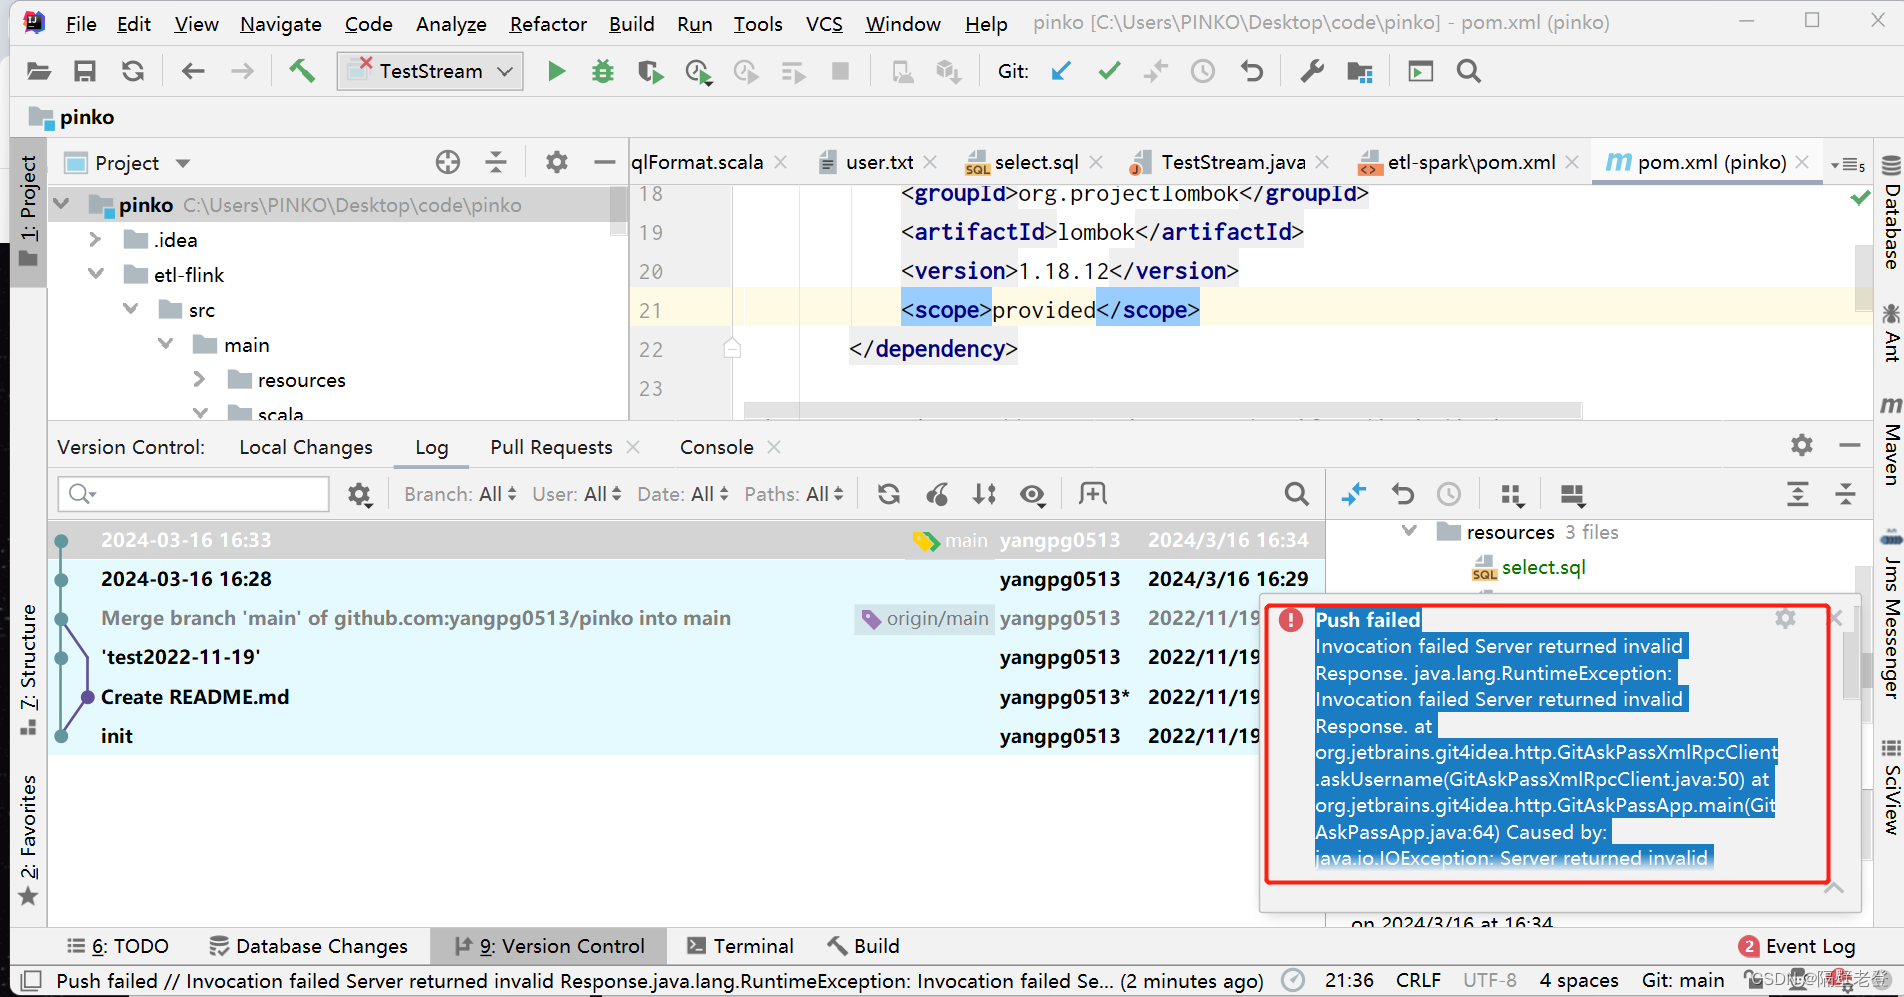The width and height of the screenshot is (1904, 997).
Task: Click the Open folder toolbar icon
Action: coord(38,71)
